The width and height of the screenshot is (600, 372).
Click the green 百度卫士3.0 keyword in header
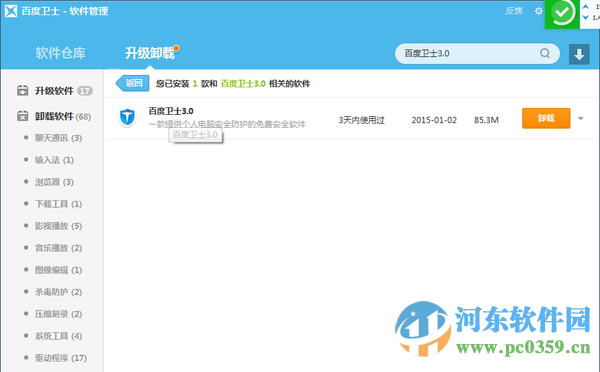tap(243, 84)
